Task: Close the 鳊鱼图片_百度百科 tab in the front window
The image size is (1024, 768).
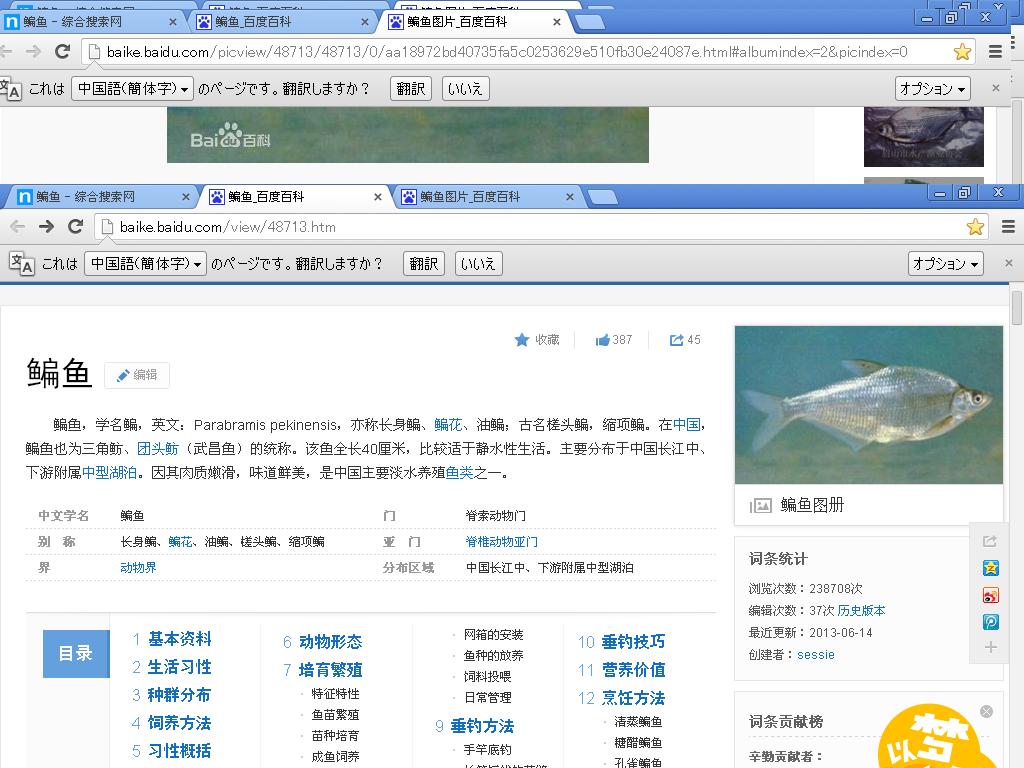Action: 569,197
